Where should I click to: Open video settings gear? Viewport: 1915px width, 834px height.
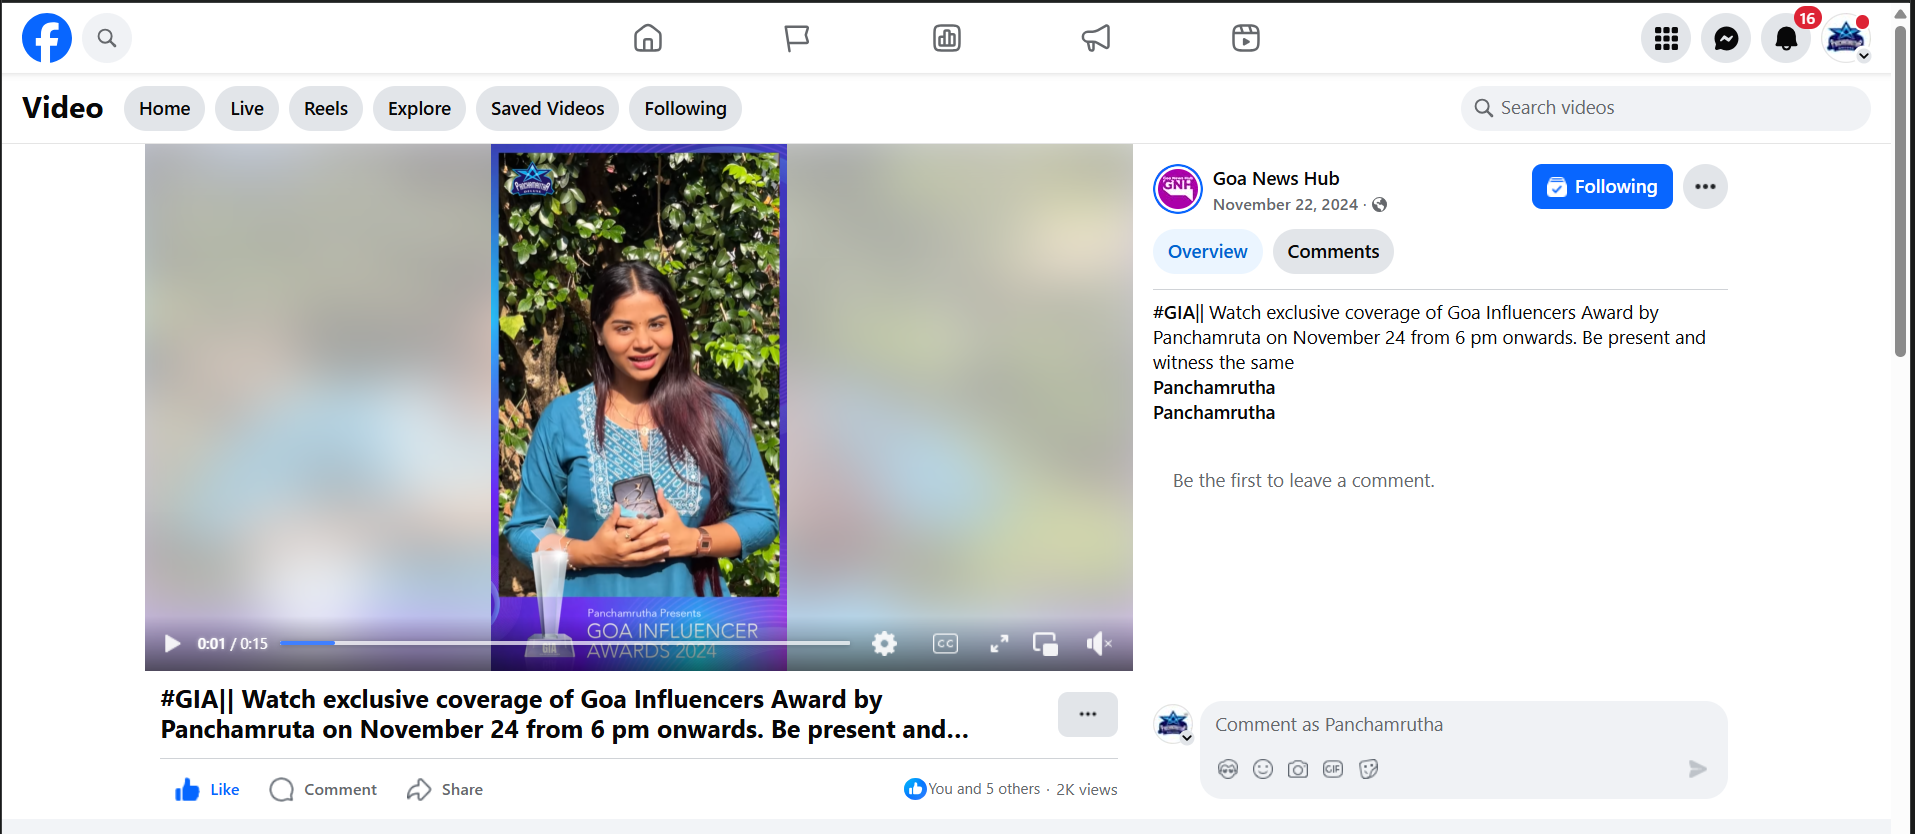point(884,644)
